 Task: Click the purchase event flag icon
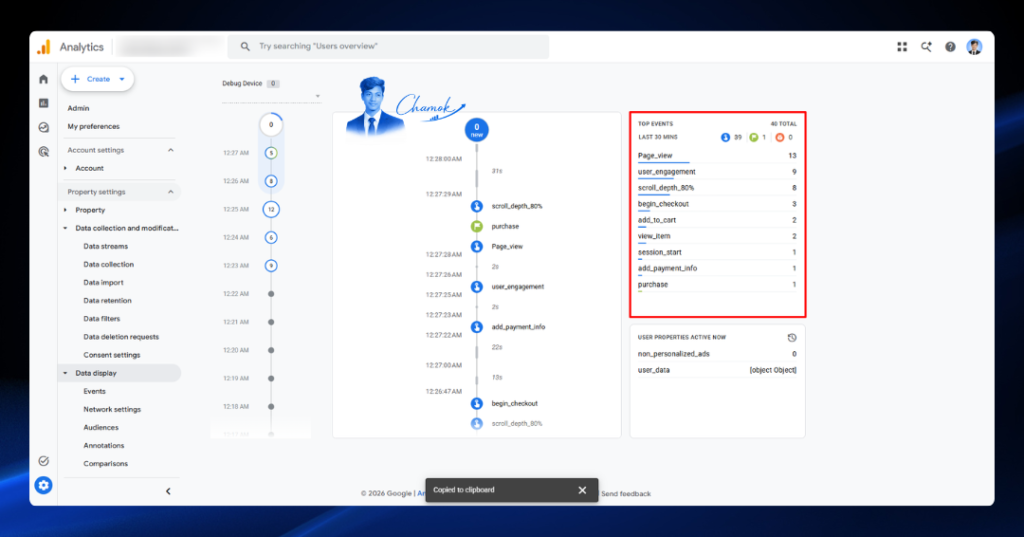pyautogui.click(x=477, y=226)
